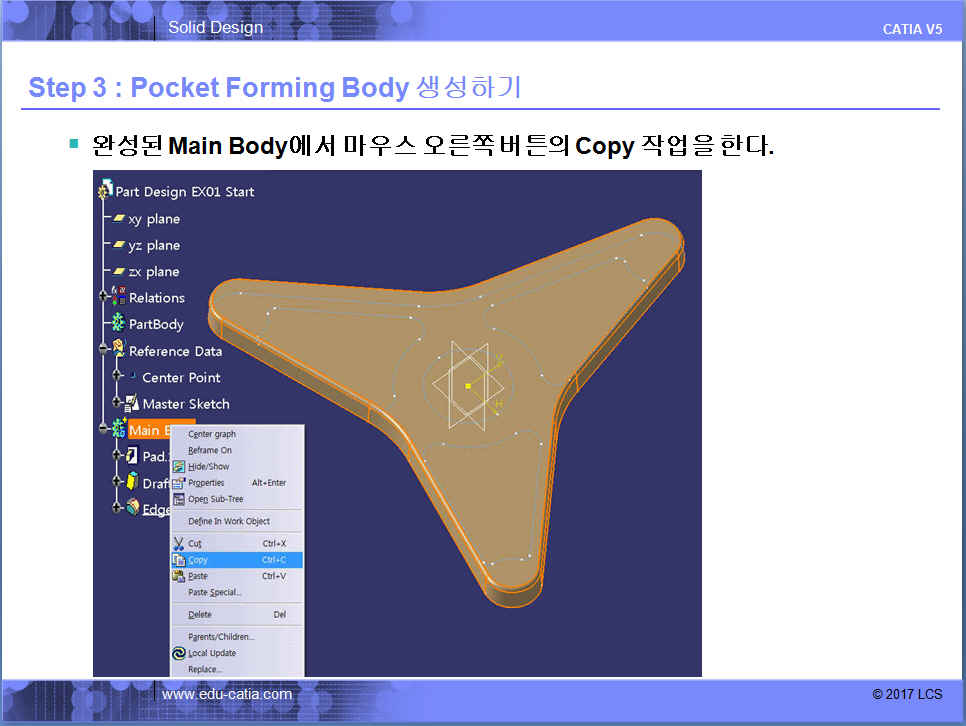Click the Properties icon in context menu
Screen dimensions: 966x726
[x=179, y=482]
